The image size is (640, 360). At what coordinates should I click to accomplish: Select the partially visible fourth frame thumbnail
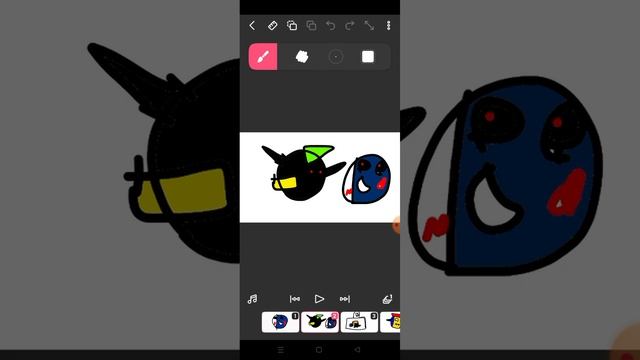(390, 322)
